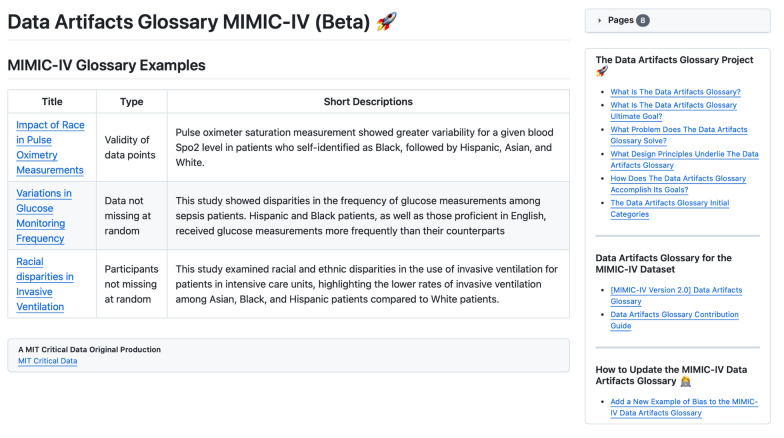
Task: Open How Does The Glossary Accomplish Goals link
Action: click(678, 184)
